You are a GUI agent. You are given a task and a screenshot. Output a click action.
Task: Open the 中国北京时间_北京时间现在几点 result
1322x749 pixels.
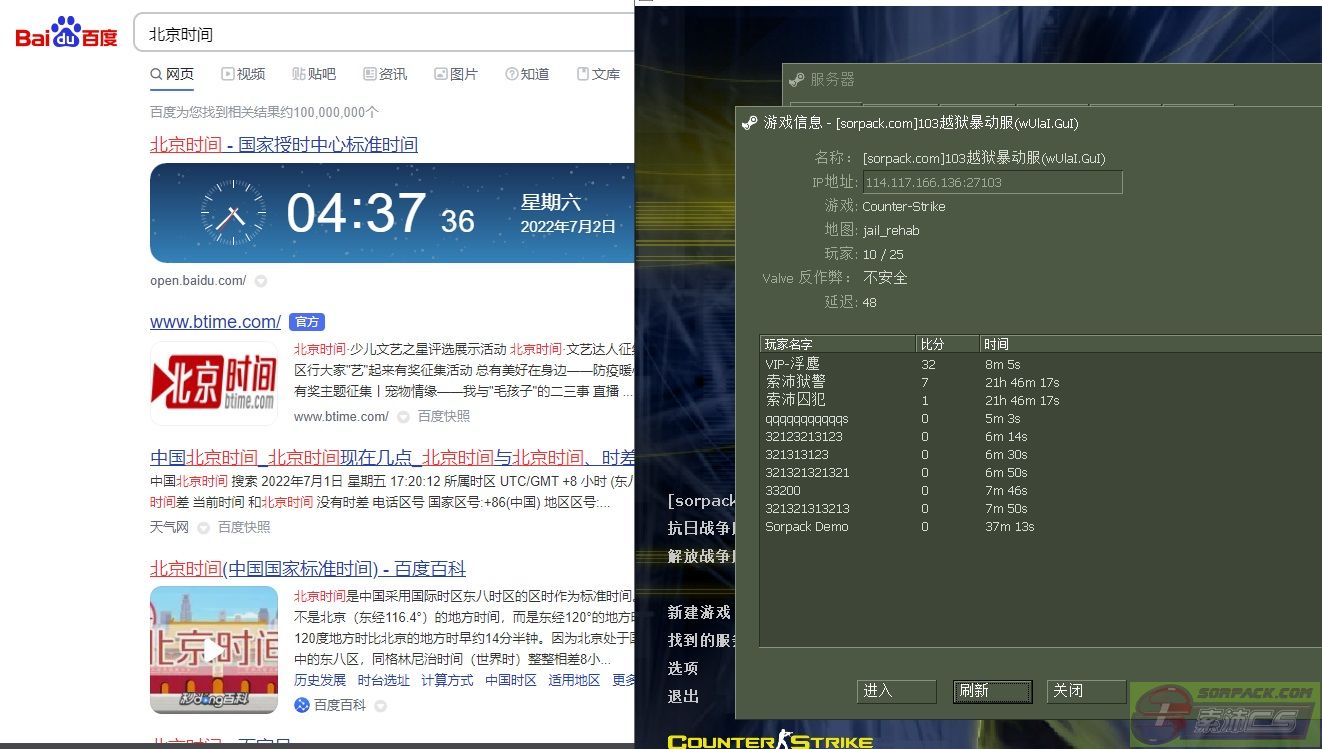coord(392,458)
